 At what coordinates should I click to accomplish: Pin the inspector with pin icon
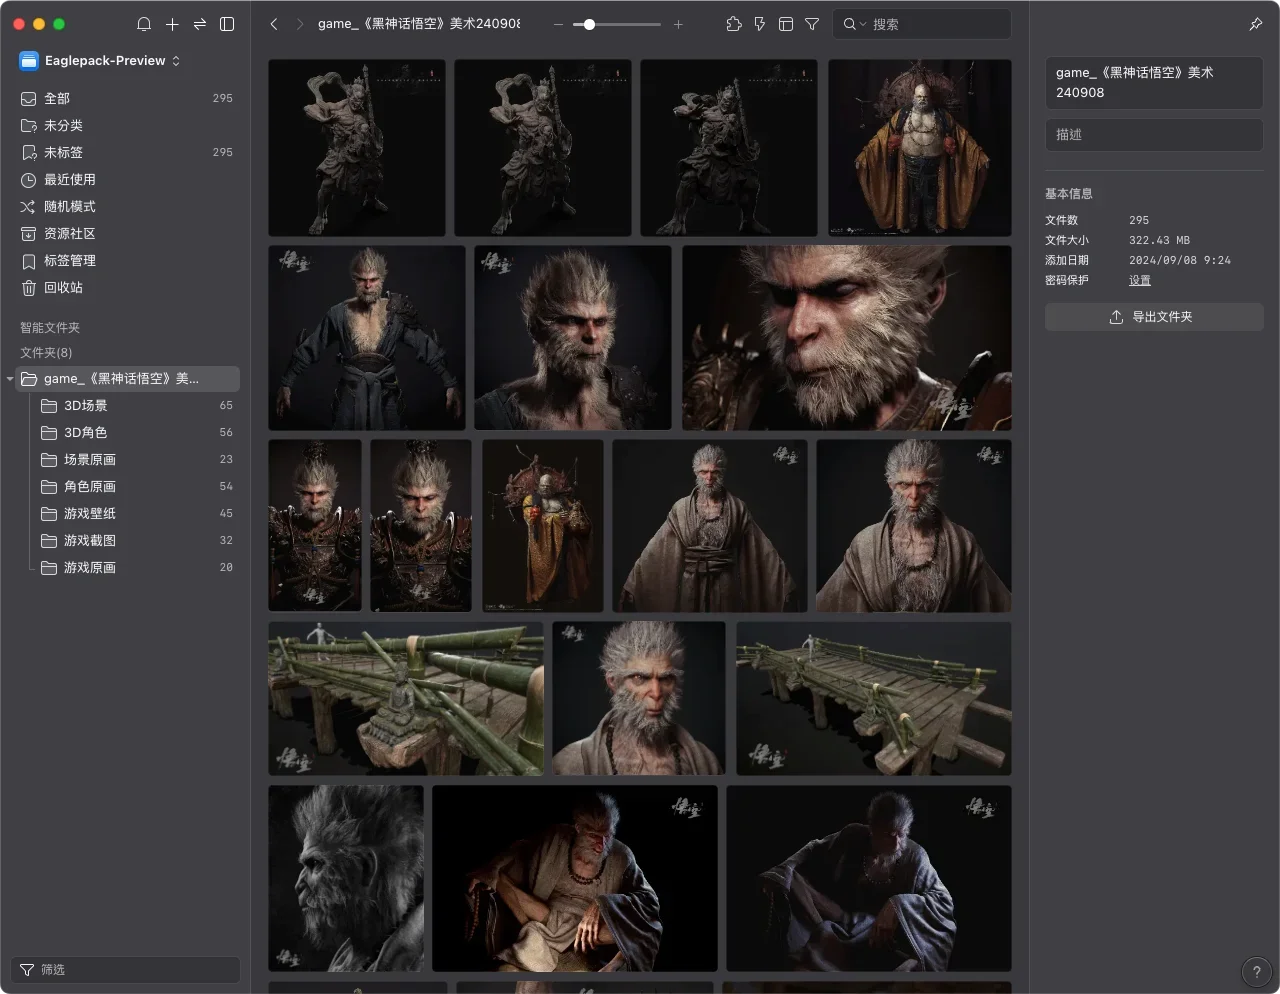(1256, 24)
